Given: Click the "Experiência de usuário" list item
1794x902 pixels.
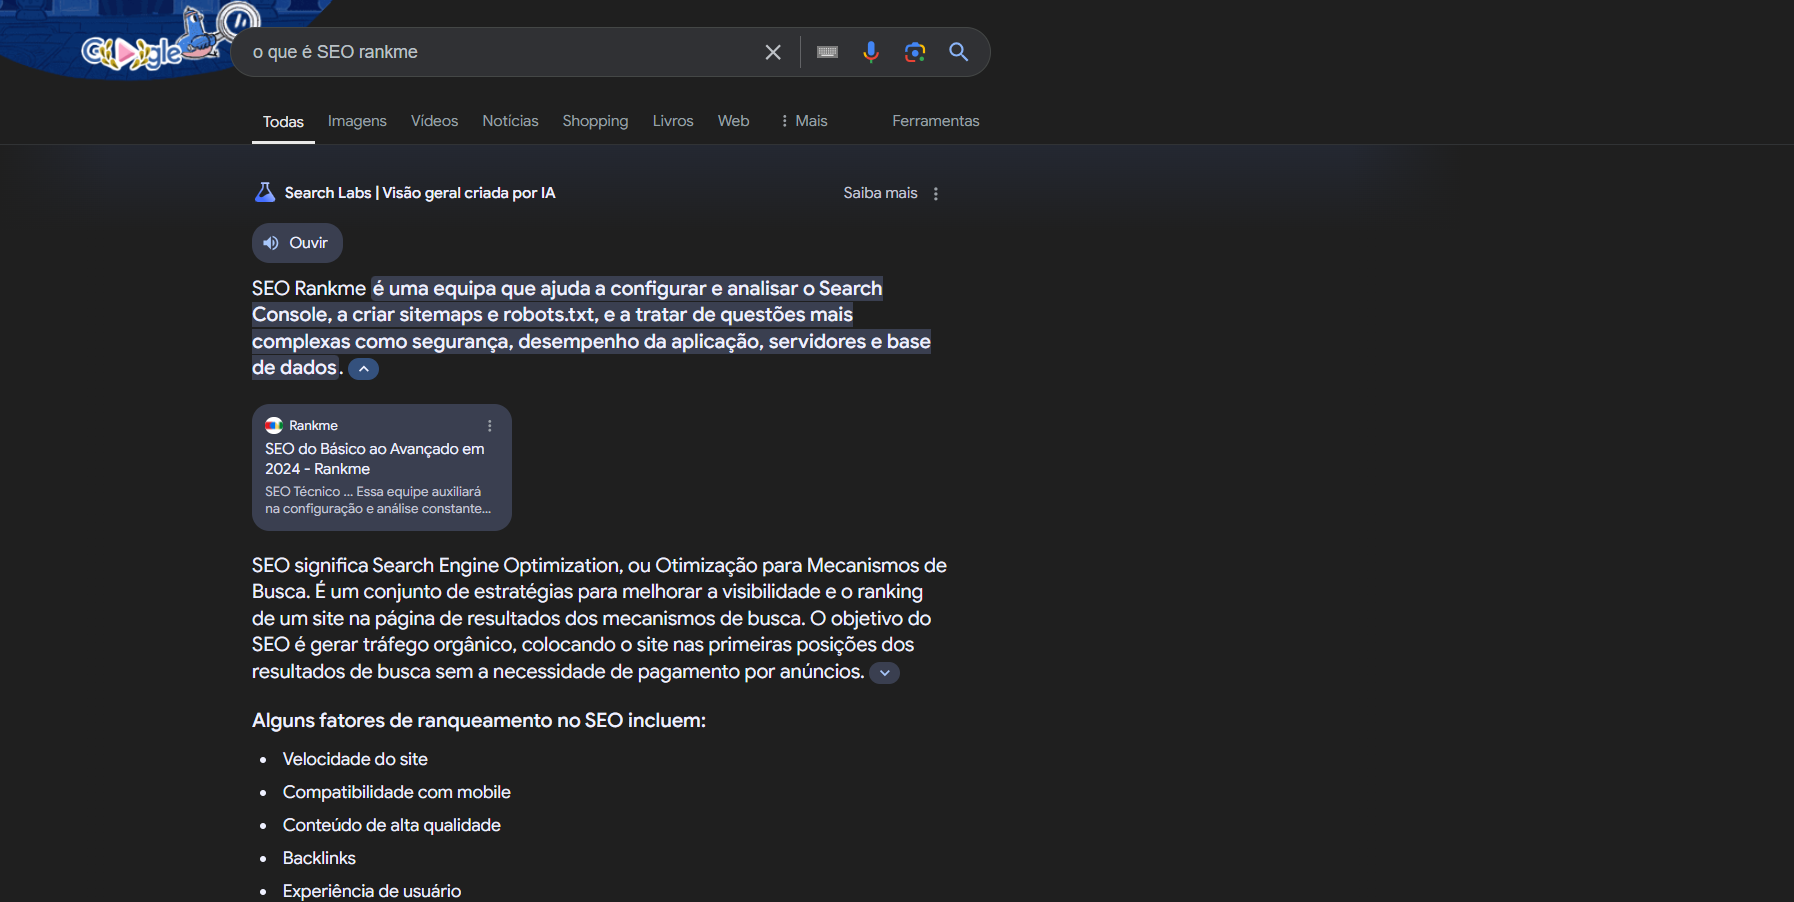Looking at the screenshot, I should click(x=372, y=891).
